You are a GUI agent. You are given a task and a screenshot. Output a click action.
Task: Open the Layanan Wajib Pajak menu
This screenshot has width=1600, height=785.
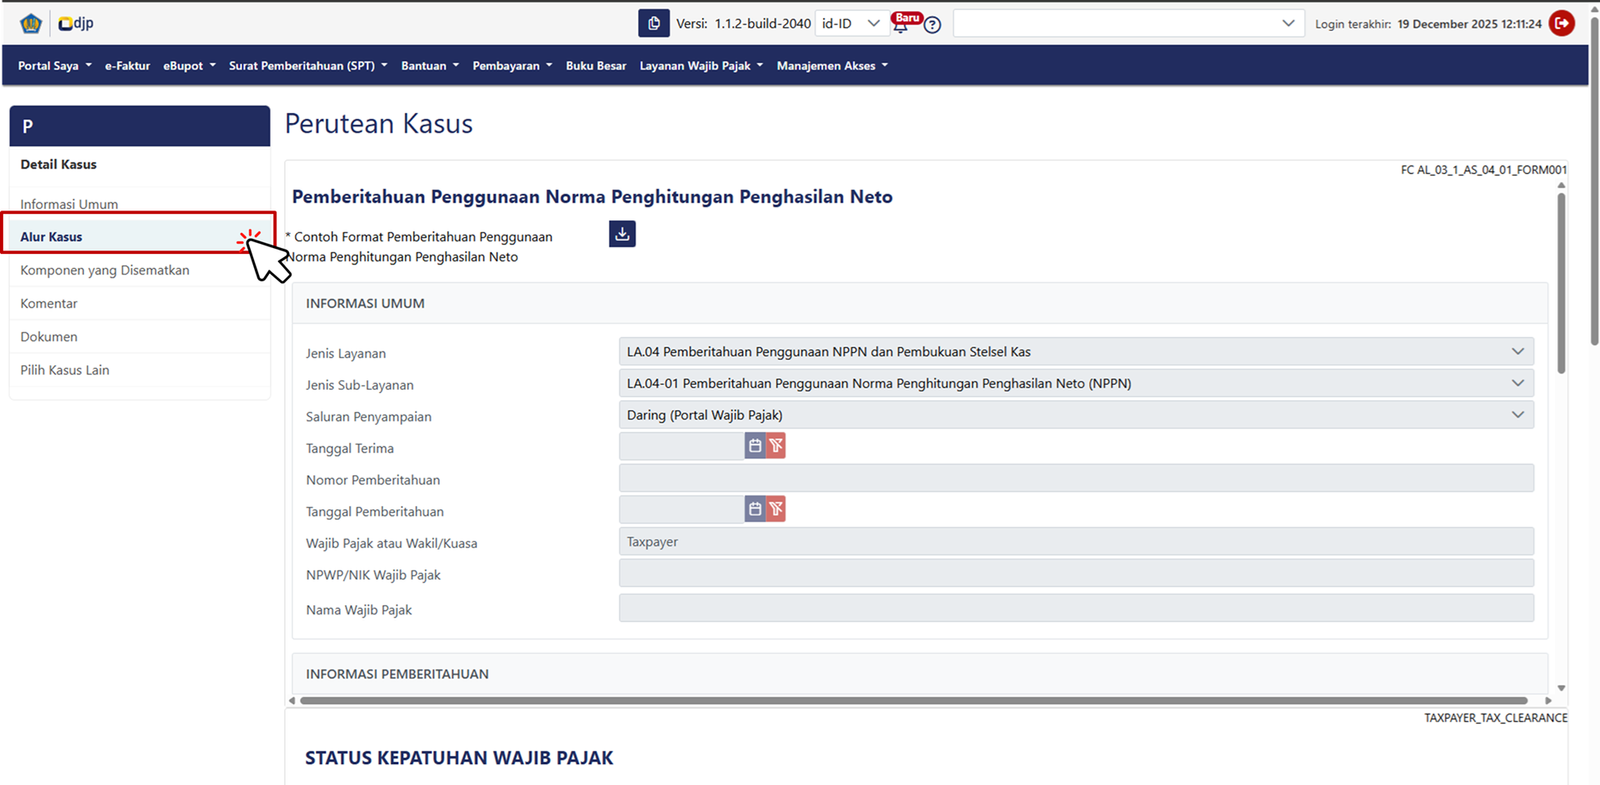701,66
